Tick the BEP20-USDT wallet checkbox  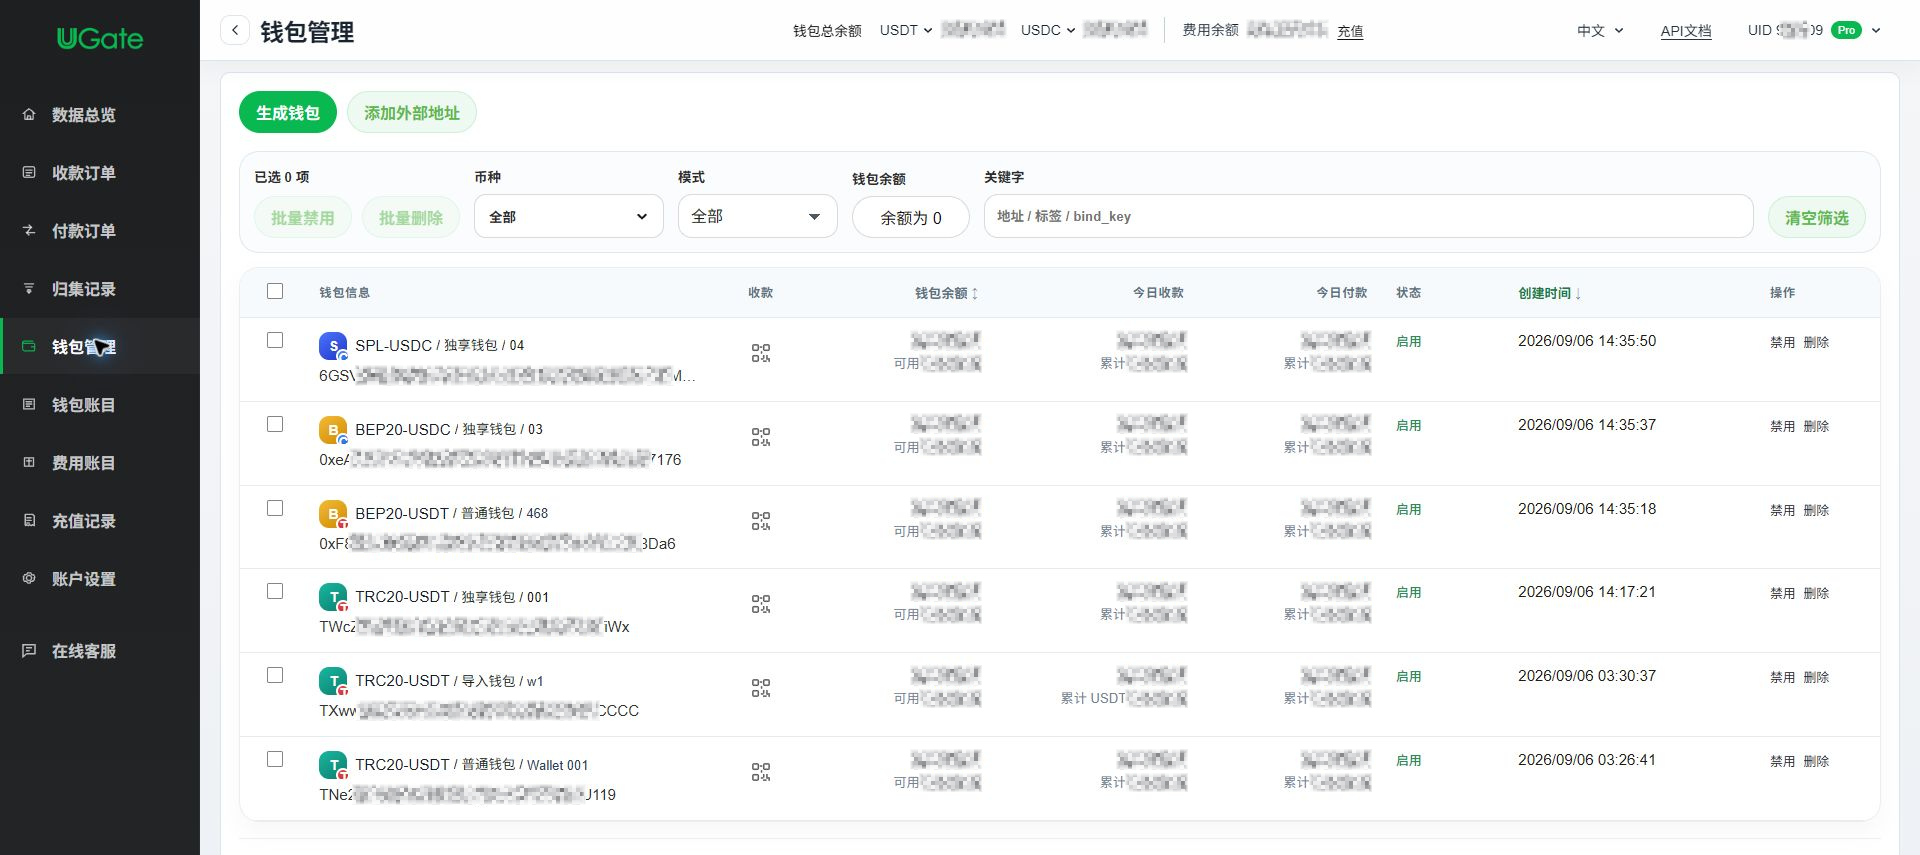click(275, 508)
